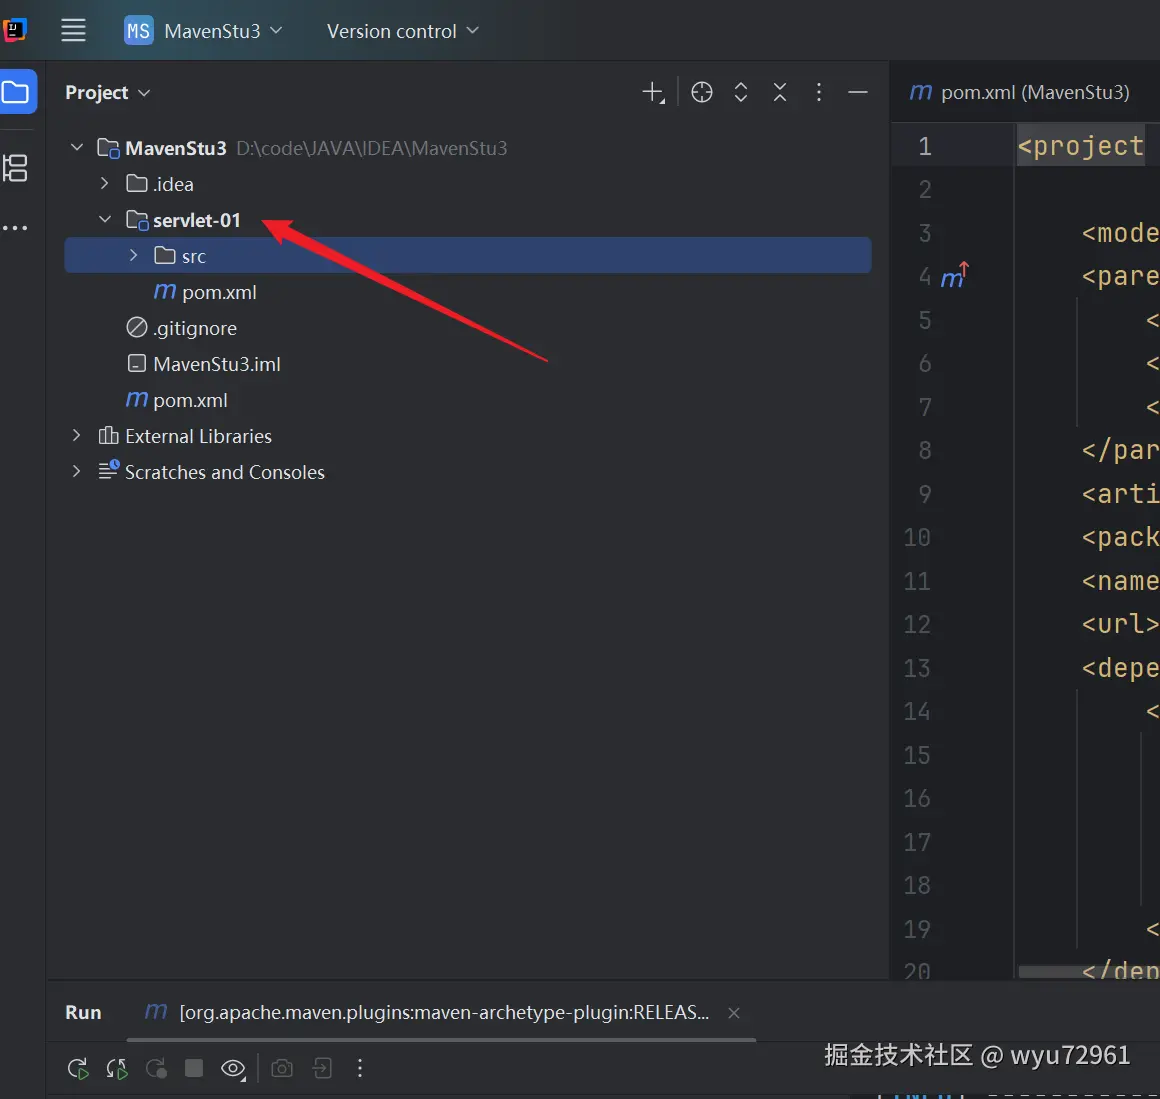Image resolution: width=1160 pixels, height=1099 pixels.
Task: Open root pom.xml below MavenStu3.iml
Action: [x=176, y=400]
